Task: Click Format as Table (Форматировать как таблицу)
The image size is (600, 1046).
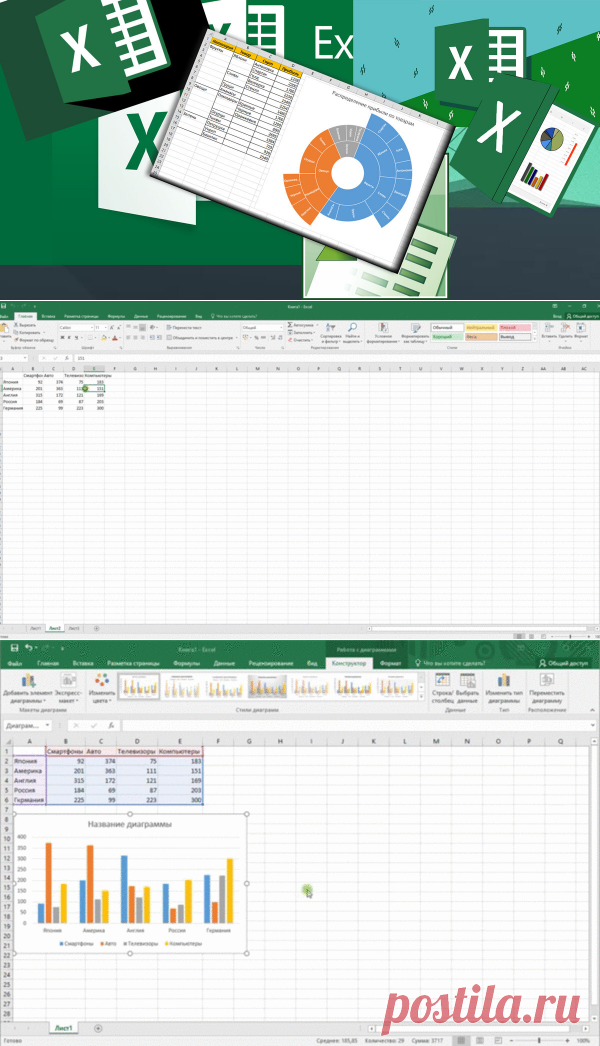Action: tap(415, 332)
